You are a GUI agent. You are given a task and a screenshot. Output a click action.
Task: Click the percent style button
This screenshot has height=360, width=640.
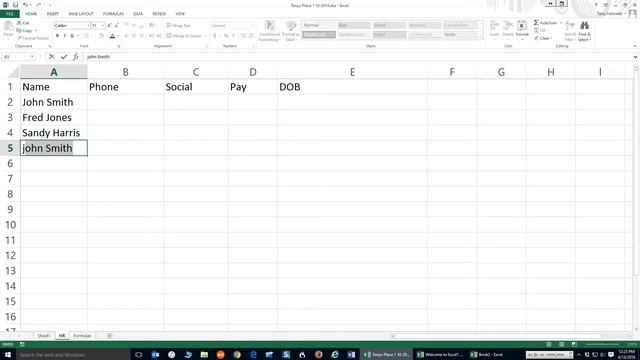coord(226,36)
